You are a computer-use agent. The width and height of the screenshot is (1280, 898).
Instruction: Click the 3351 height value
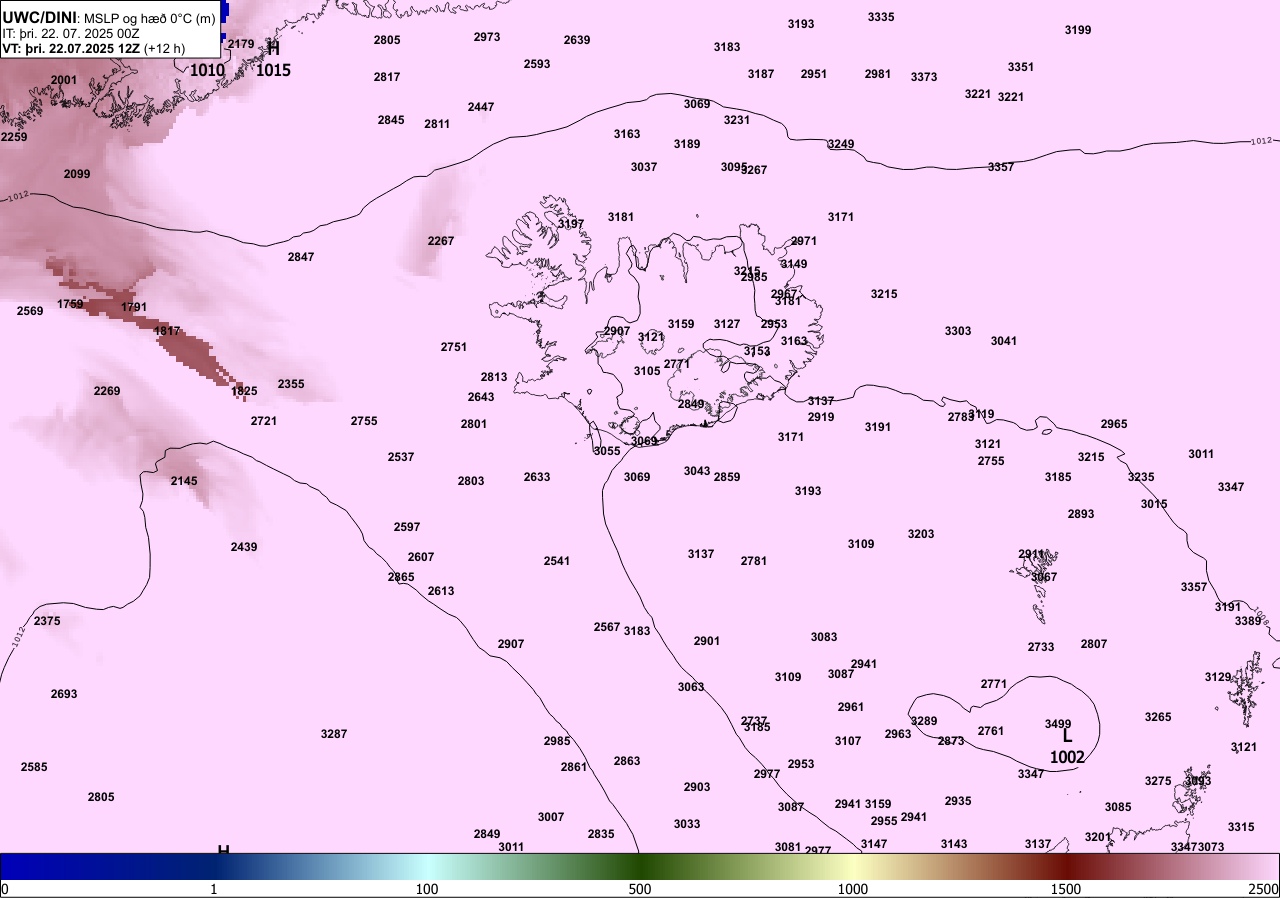coord(1021,67)
